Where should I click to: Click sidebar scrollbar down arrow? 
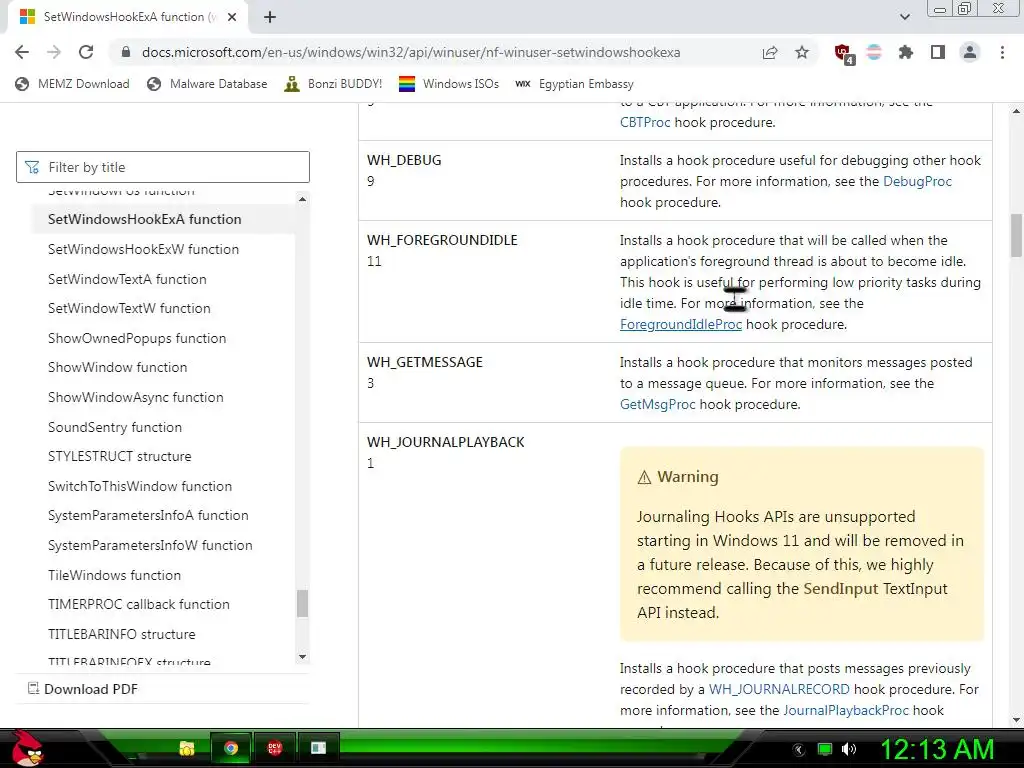pyautogui.click(x=302, y=657)
